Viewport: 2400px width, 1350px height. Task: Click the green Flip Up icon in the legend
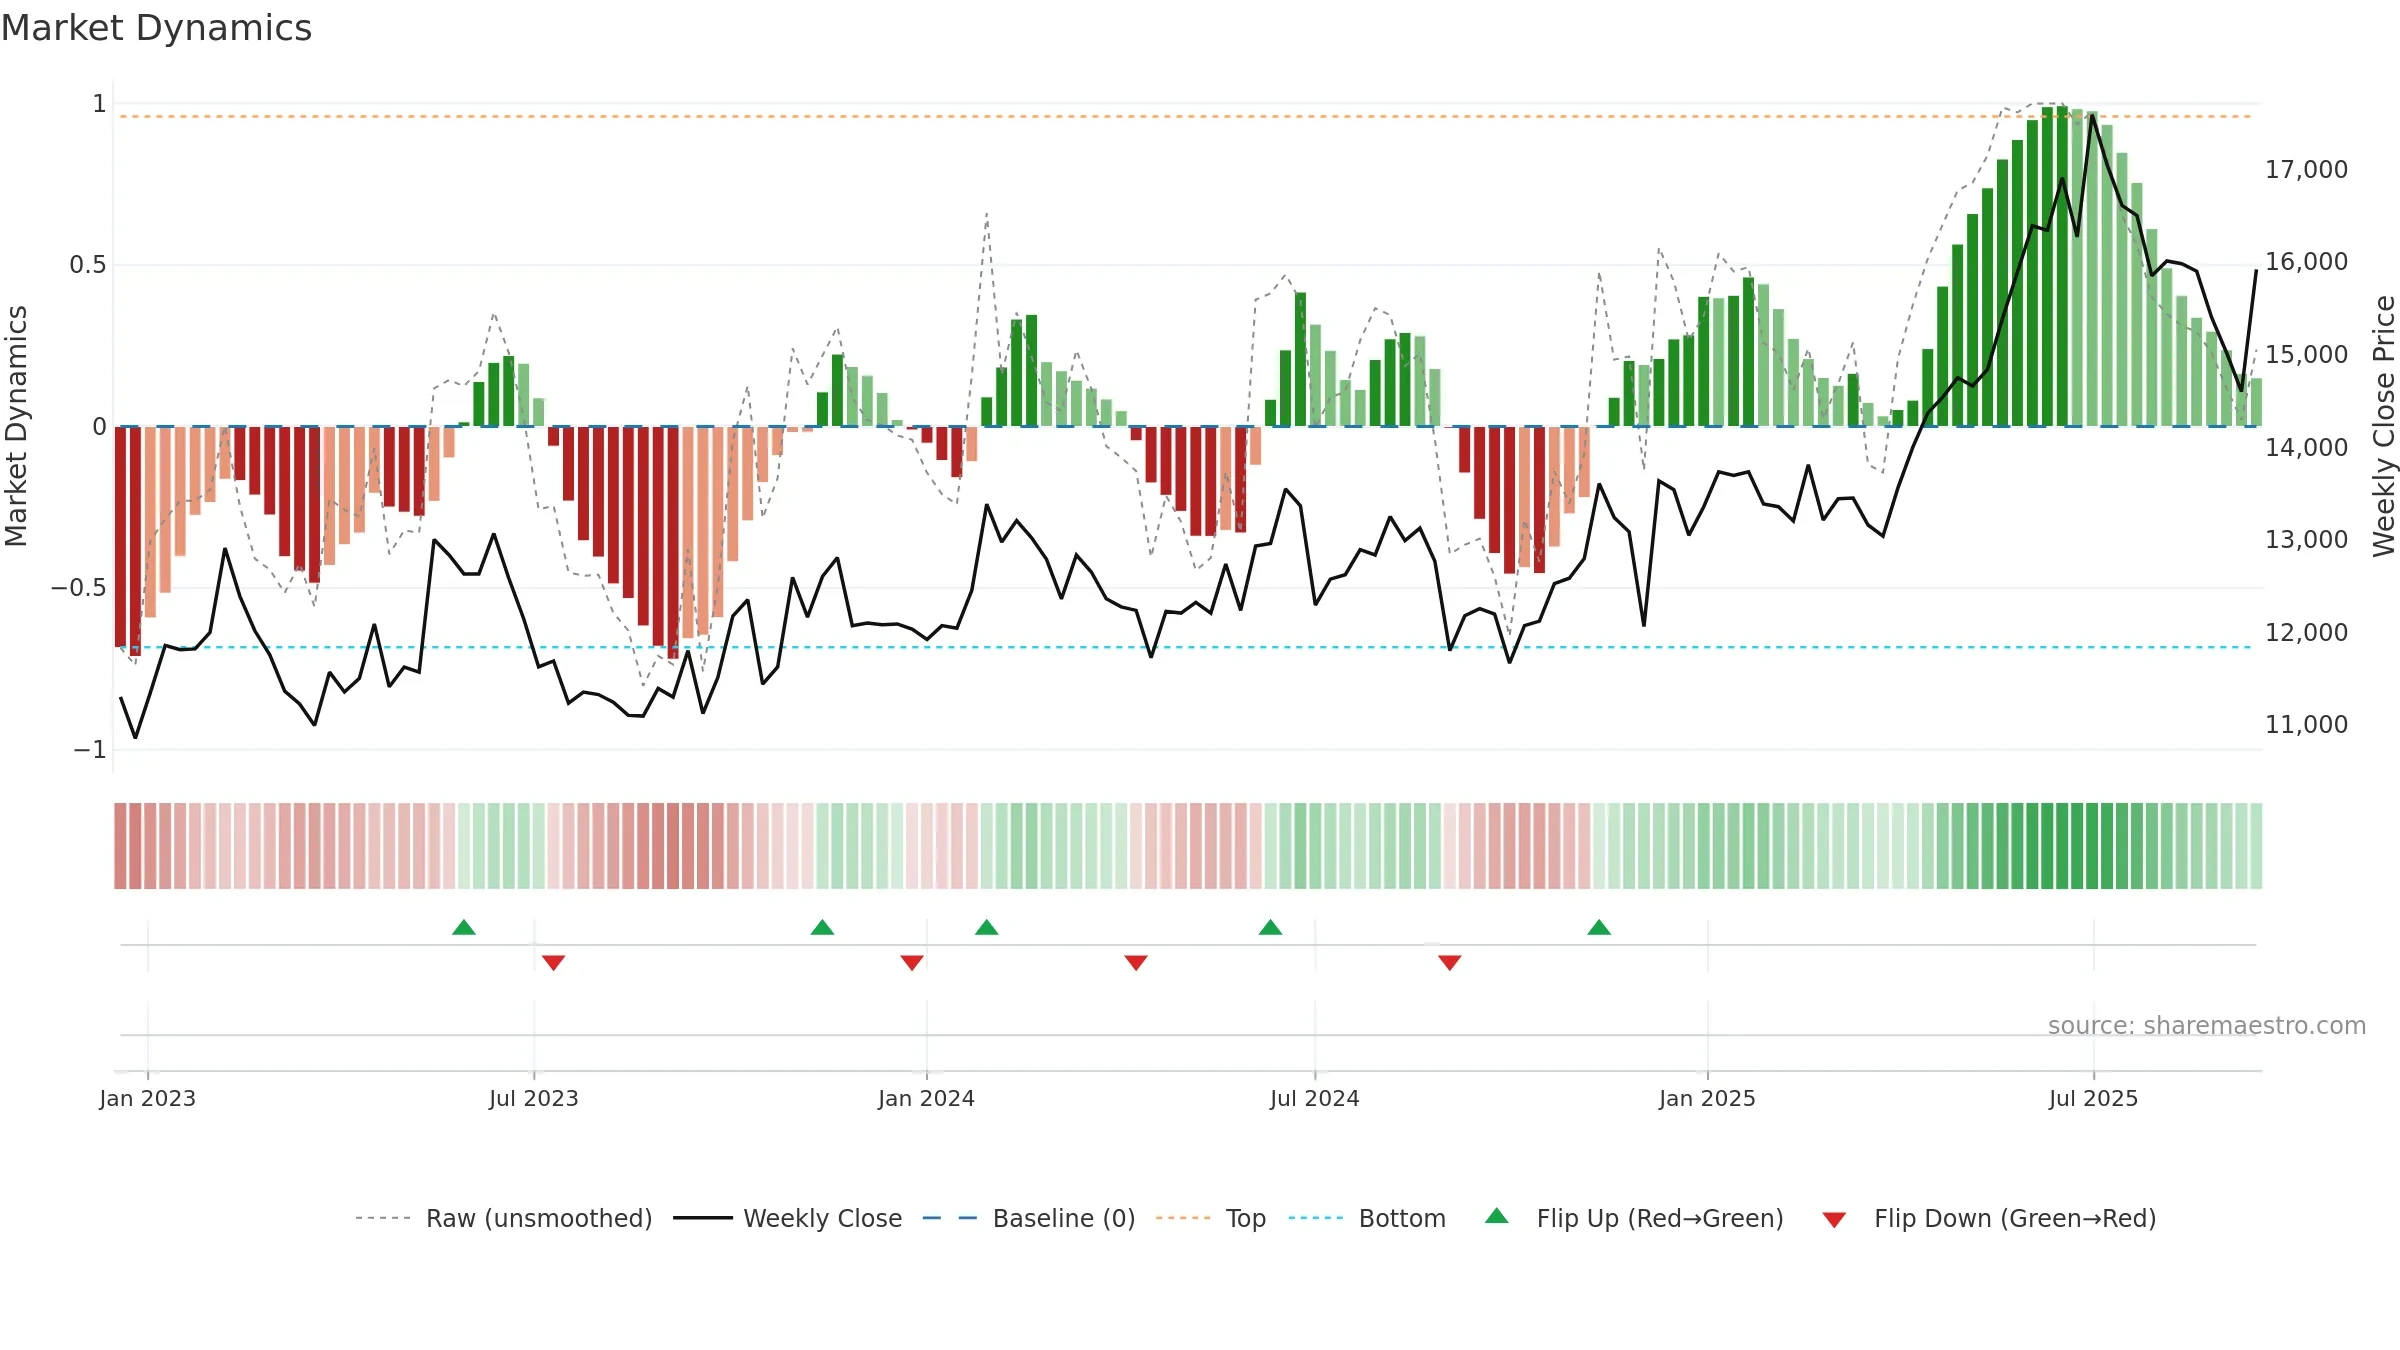[1497, 1216]
